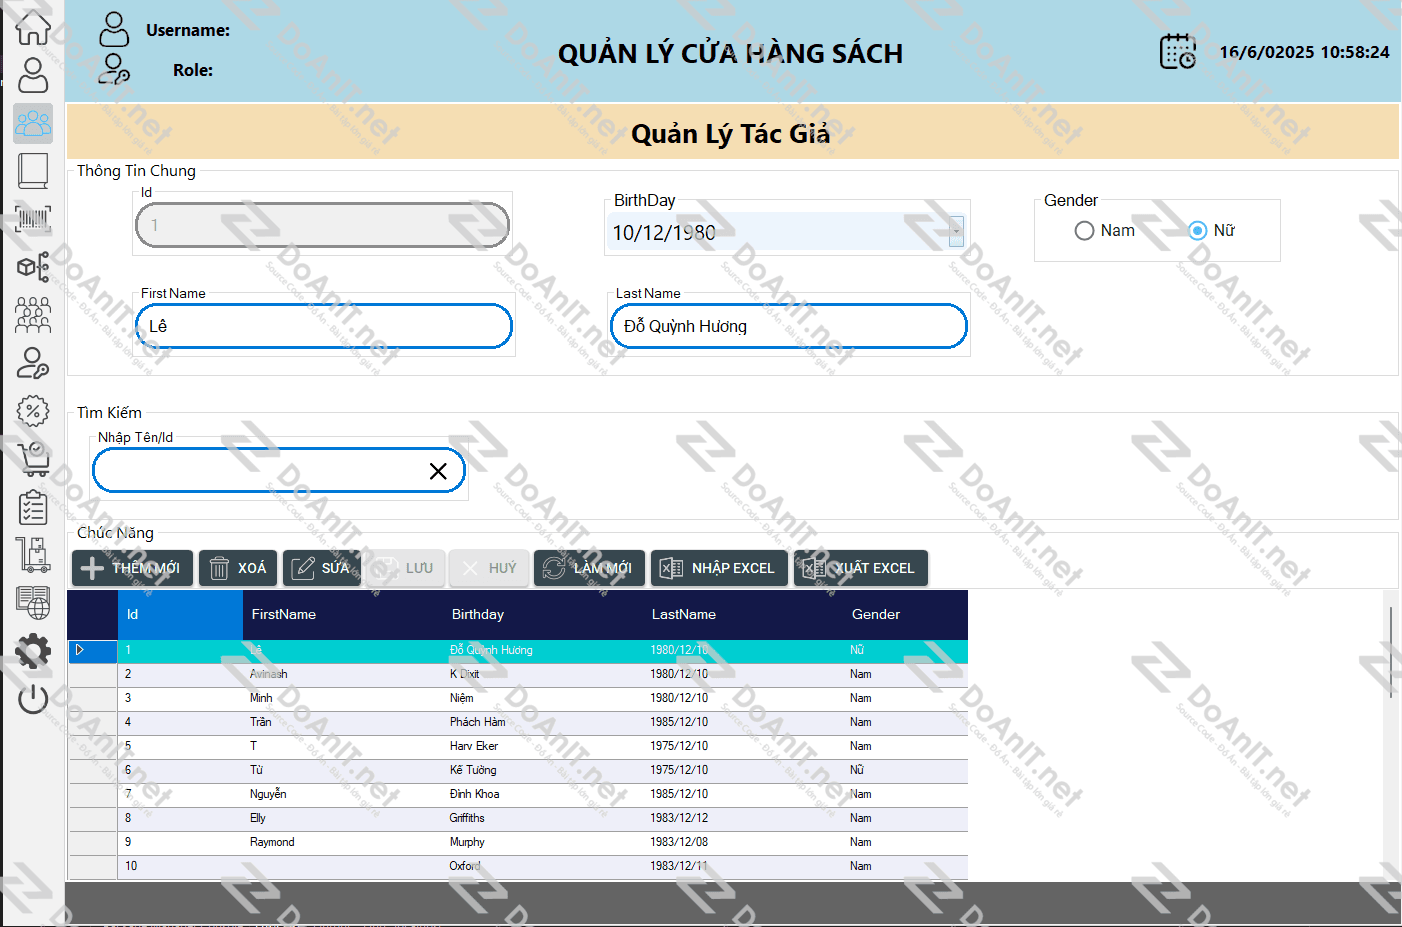Click the vertical scrollbar beside the table
This screenshot has width=1402, height=927.
point(1391,650)
